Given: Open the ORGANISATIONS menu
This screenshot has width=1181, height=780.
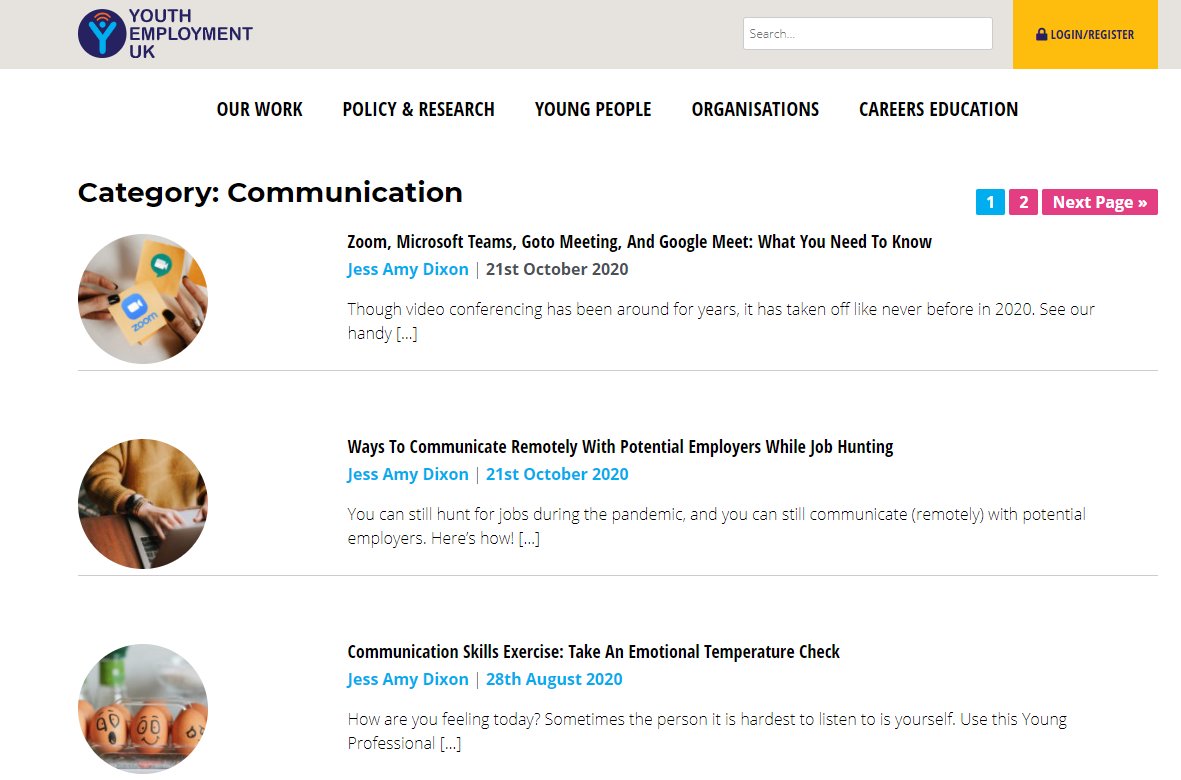Looking at the screenshot, I should coord(755,109).
